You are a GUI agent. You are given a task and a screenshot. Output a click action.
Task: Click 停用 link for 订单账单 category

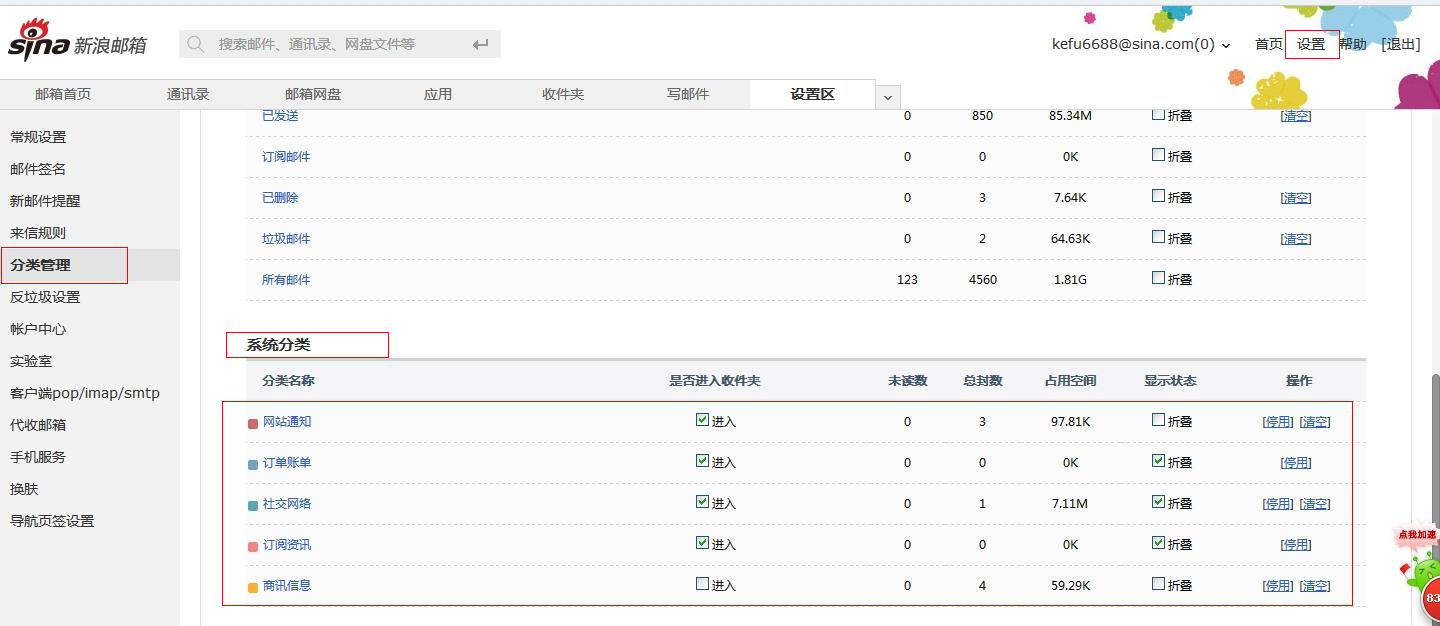[x=1296, y=463]
